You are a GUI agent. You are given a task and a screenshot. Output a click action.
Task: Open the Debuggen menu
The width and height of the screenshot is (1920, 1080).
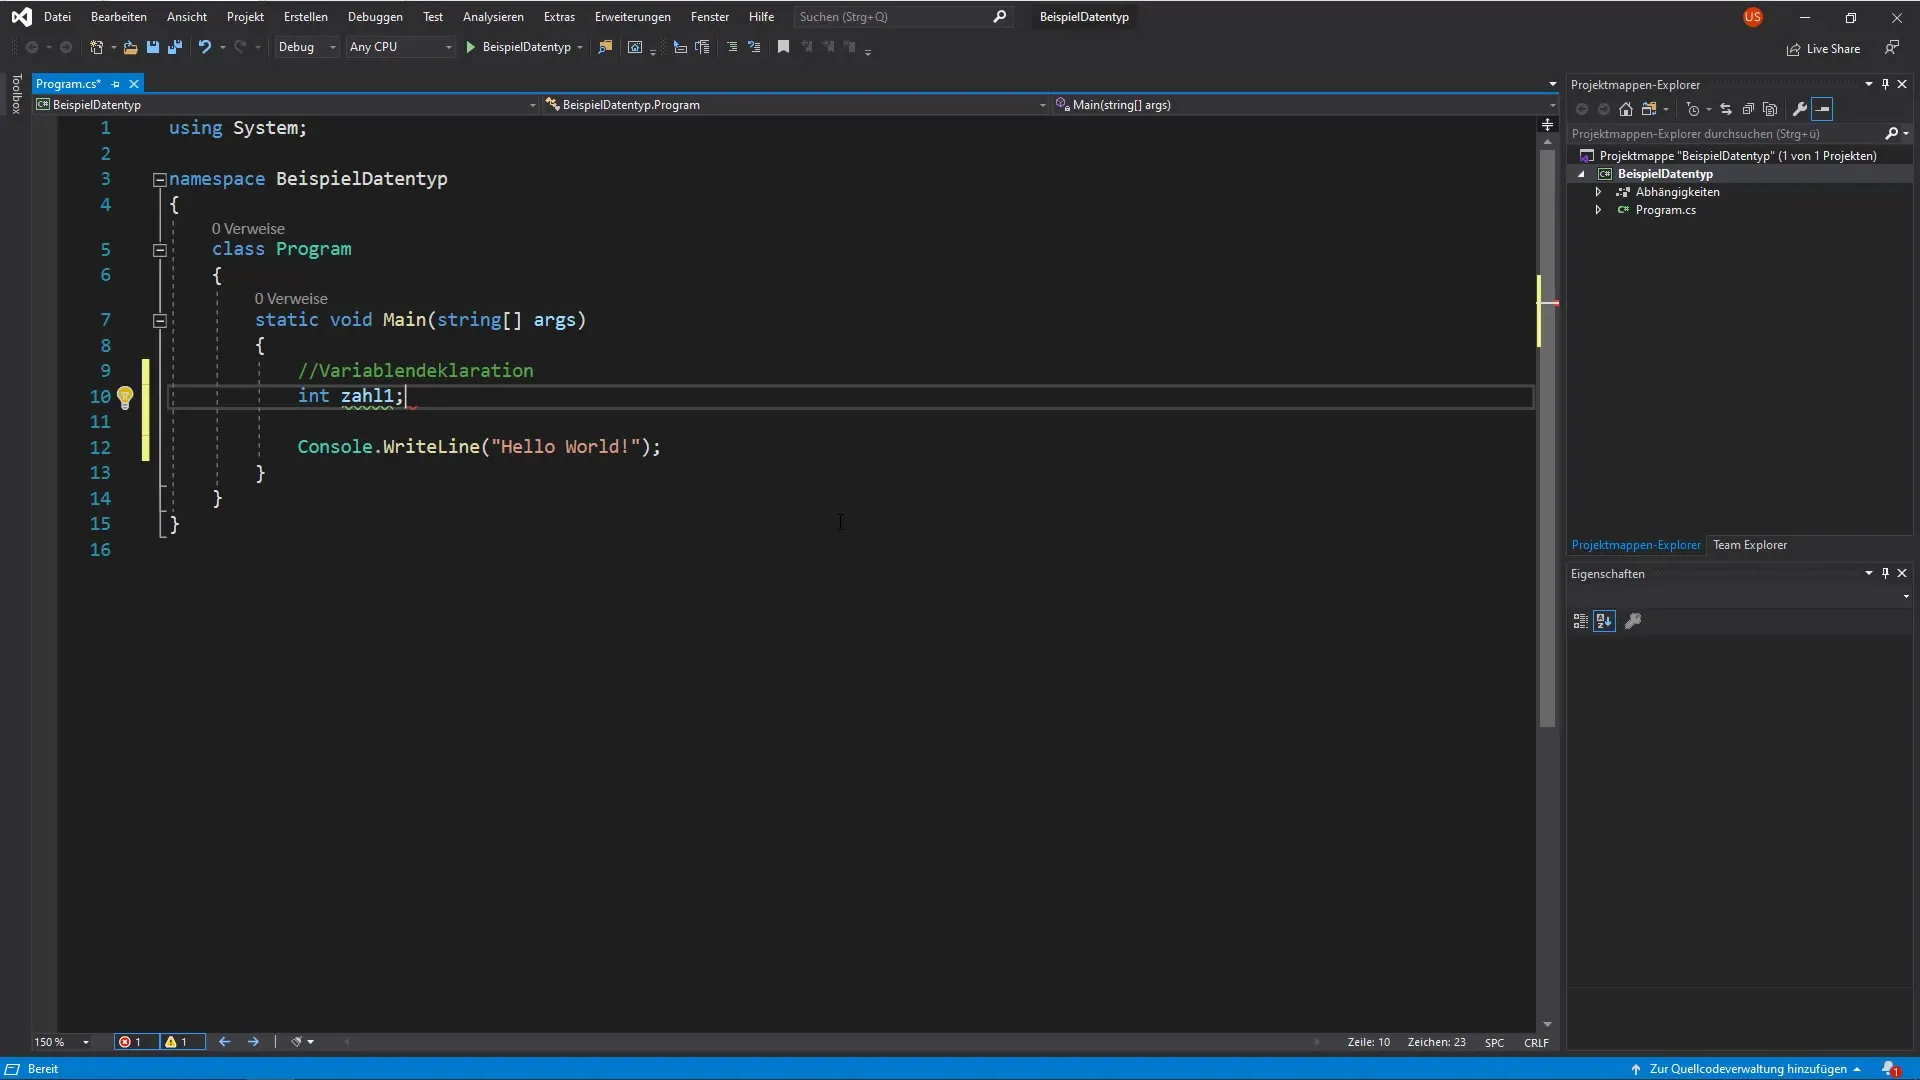tap(375, 17)
